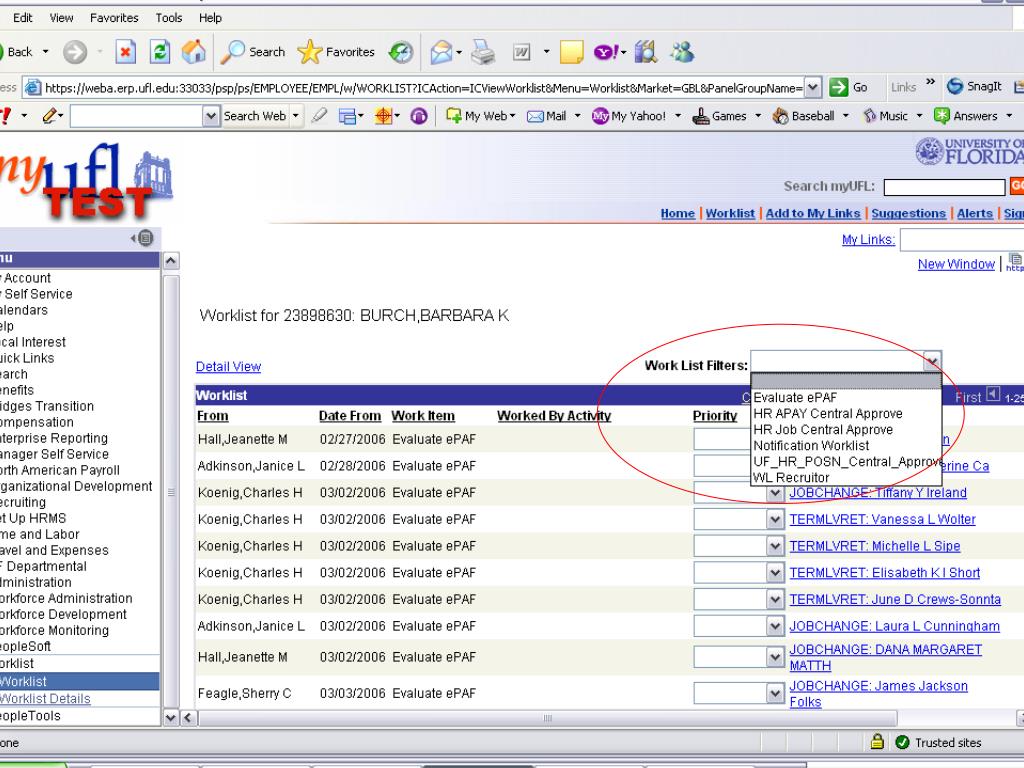Open Worklist Details in left menu

pyautogui.click(x=45, y=699)
